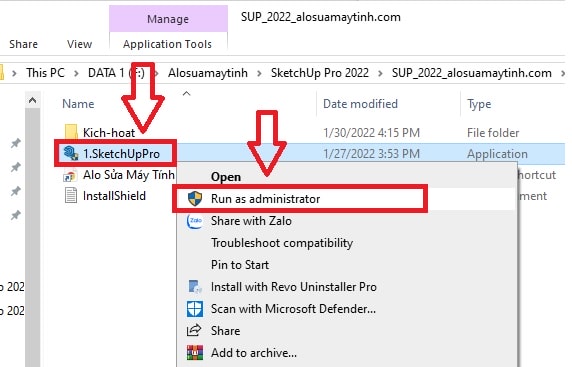Switch to the Application Tools tab
Viewport: 572px width, 367px height.
(167, 44)
